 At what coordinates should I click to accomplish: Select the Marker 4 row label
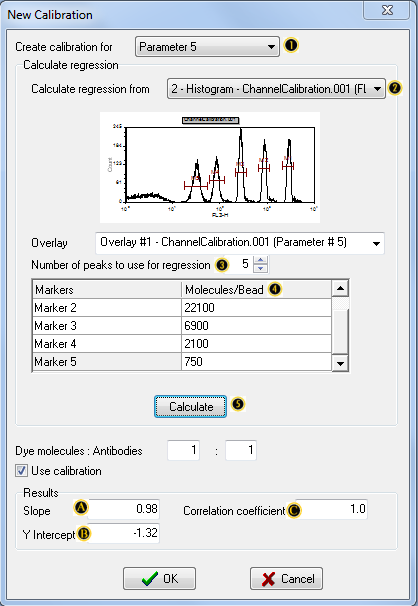[107, 344]
